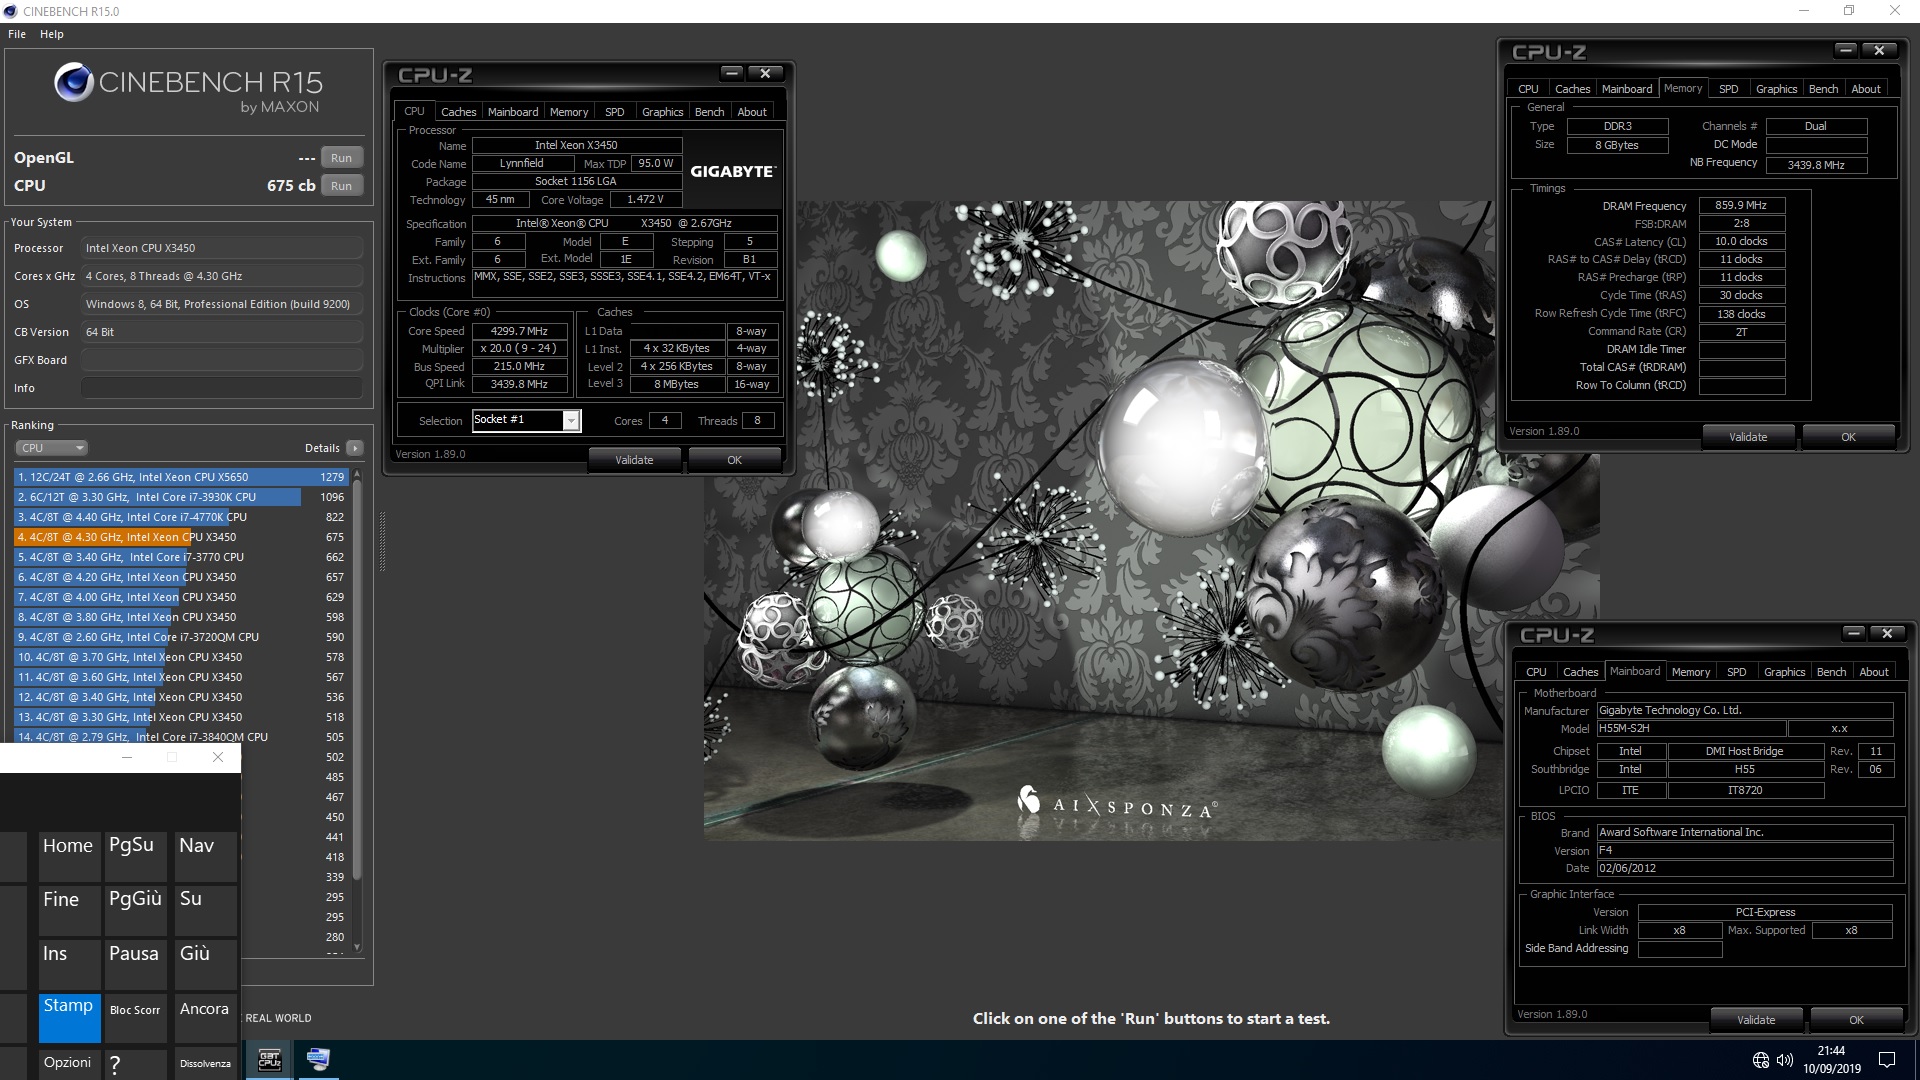Select ranking row Core i7-3720QM 590
The width and height of the screenshot is (1920, 1080).
(181, 637)
